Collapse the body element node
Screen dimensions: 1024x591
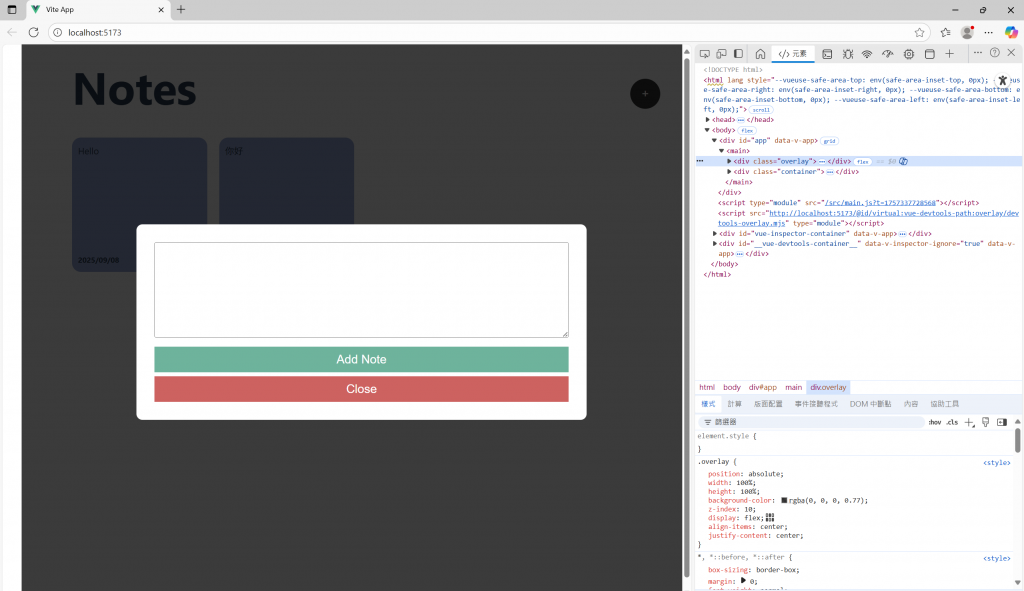pyautogui.click(x=707, y=130)
